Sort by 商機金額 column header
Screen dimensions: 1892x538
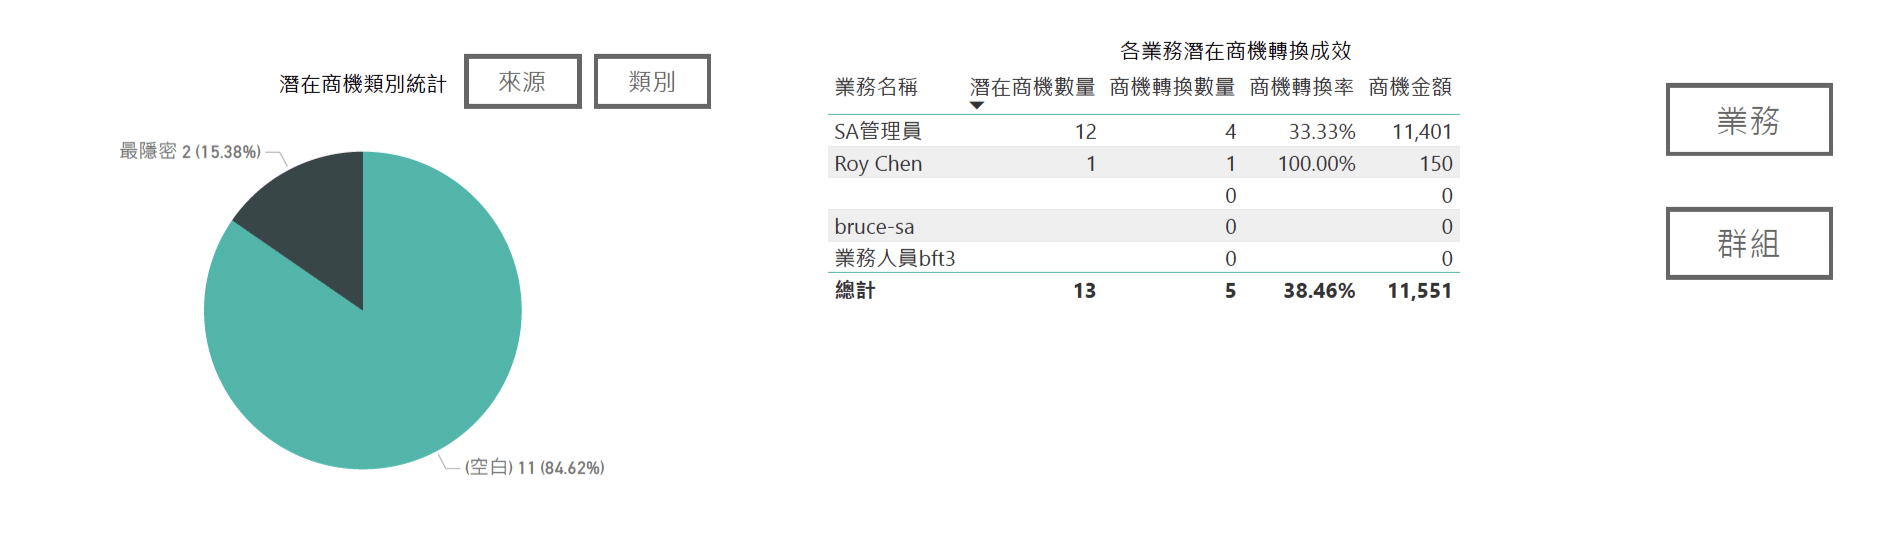point(1410,87)
